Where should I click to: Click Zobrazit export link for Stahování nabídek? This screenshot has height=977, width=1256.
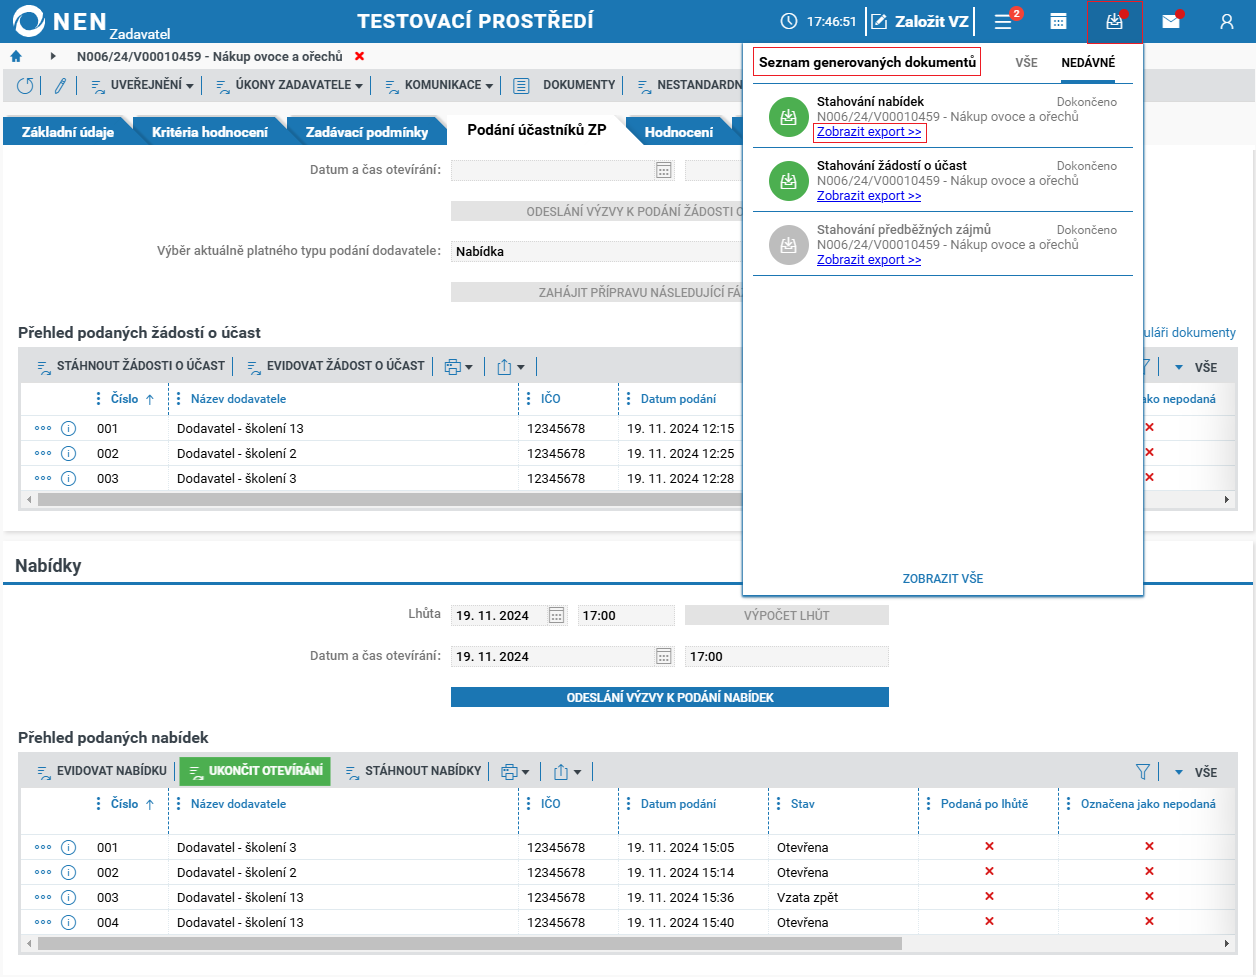869,132
